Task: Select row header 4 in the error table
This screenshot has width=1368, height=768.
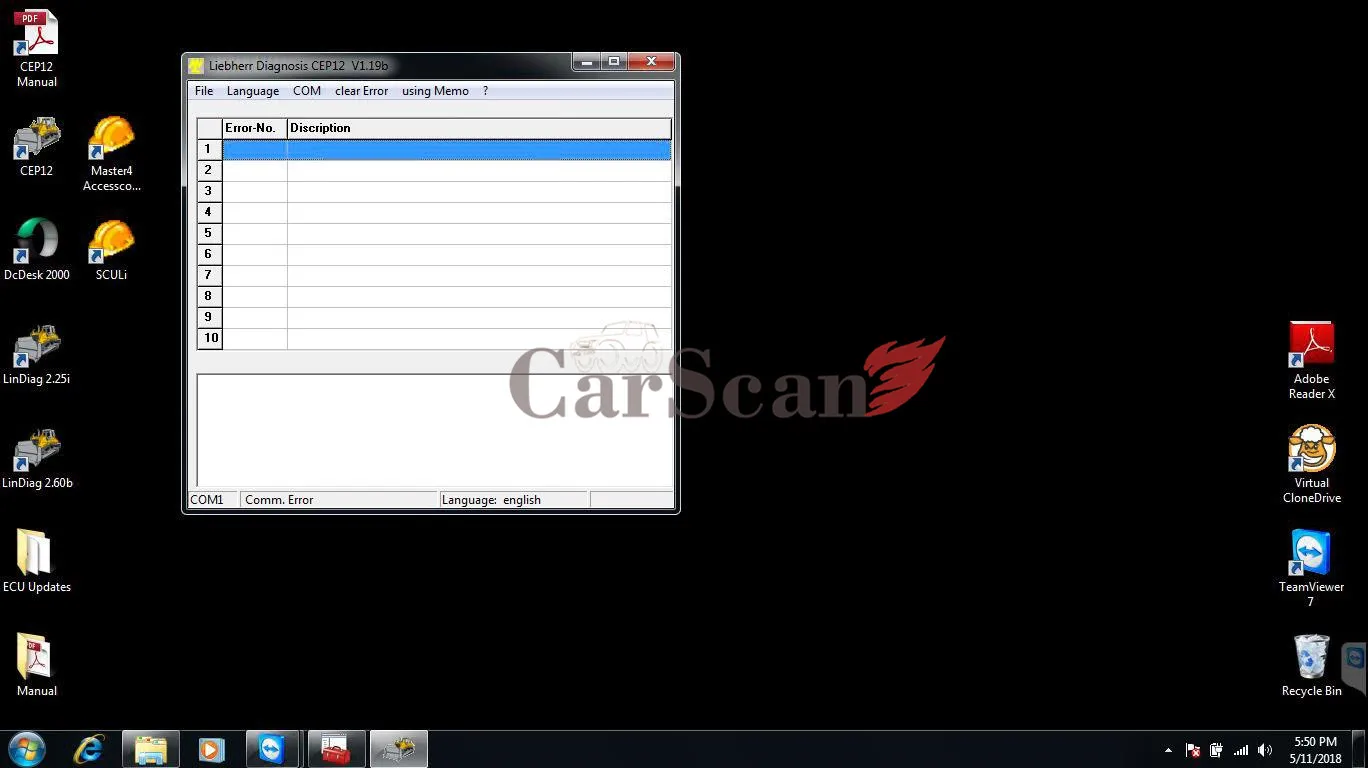Action: coord(209,212)
